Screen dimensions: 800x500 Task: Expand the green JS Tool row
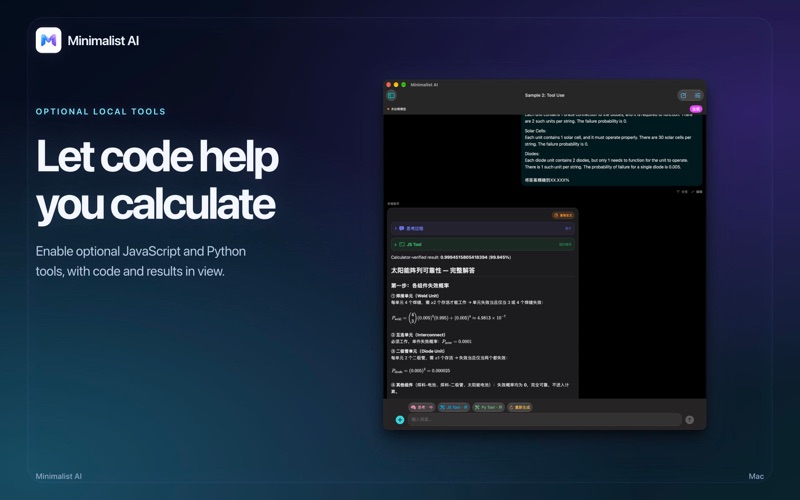[483, 244]
